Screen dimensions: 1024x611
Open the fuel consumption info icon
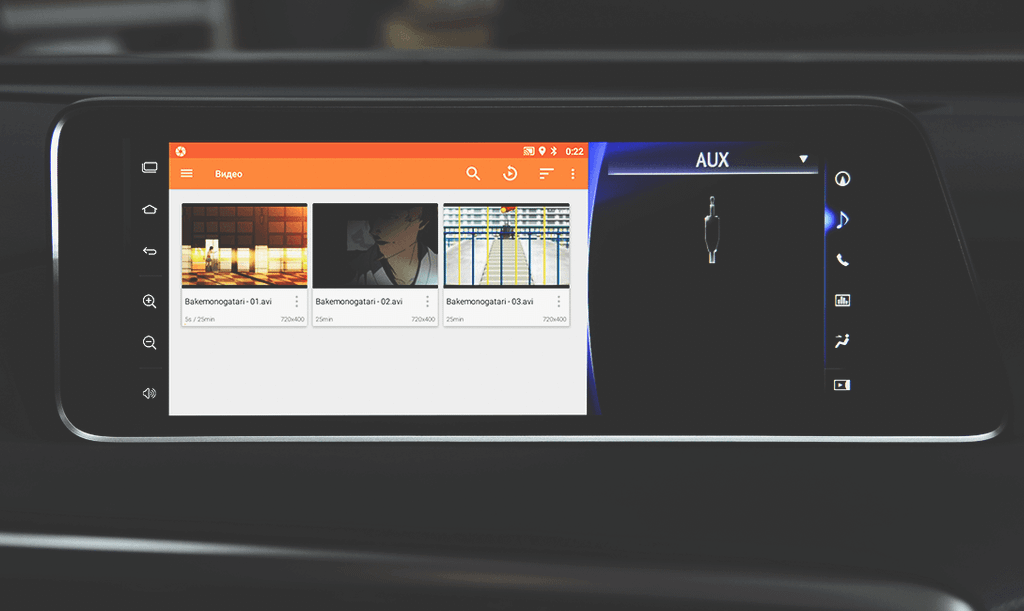point(842,300)
